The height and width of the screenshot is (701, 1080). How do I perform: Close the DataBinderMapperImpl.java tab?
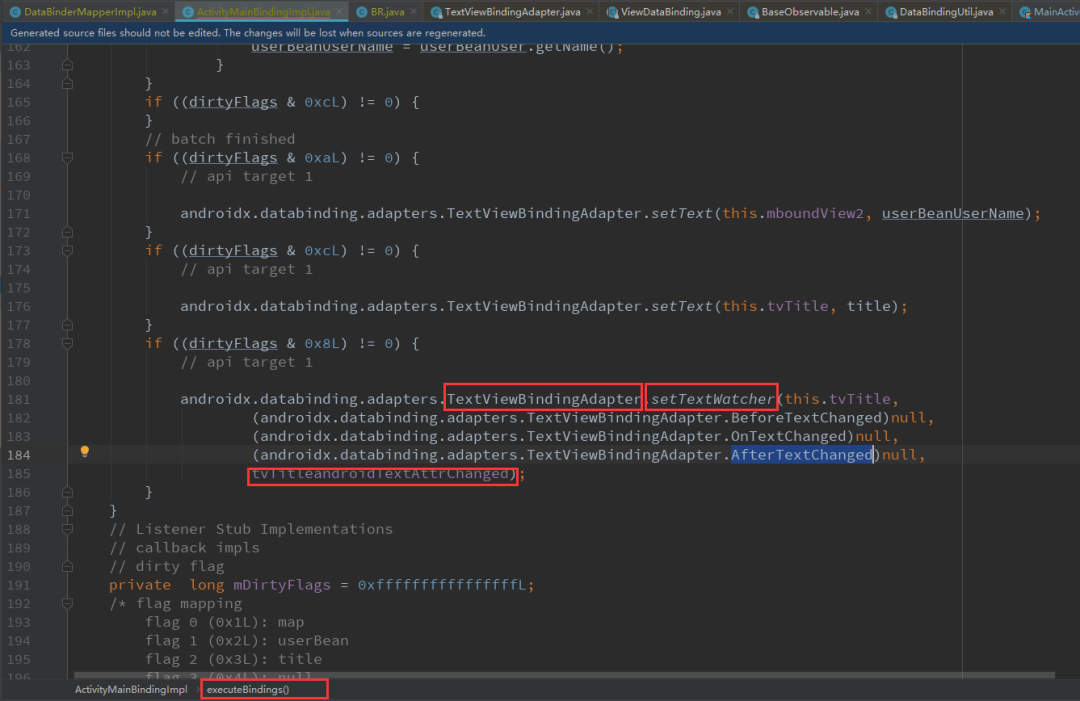click(x=166, y=12)
